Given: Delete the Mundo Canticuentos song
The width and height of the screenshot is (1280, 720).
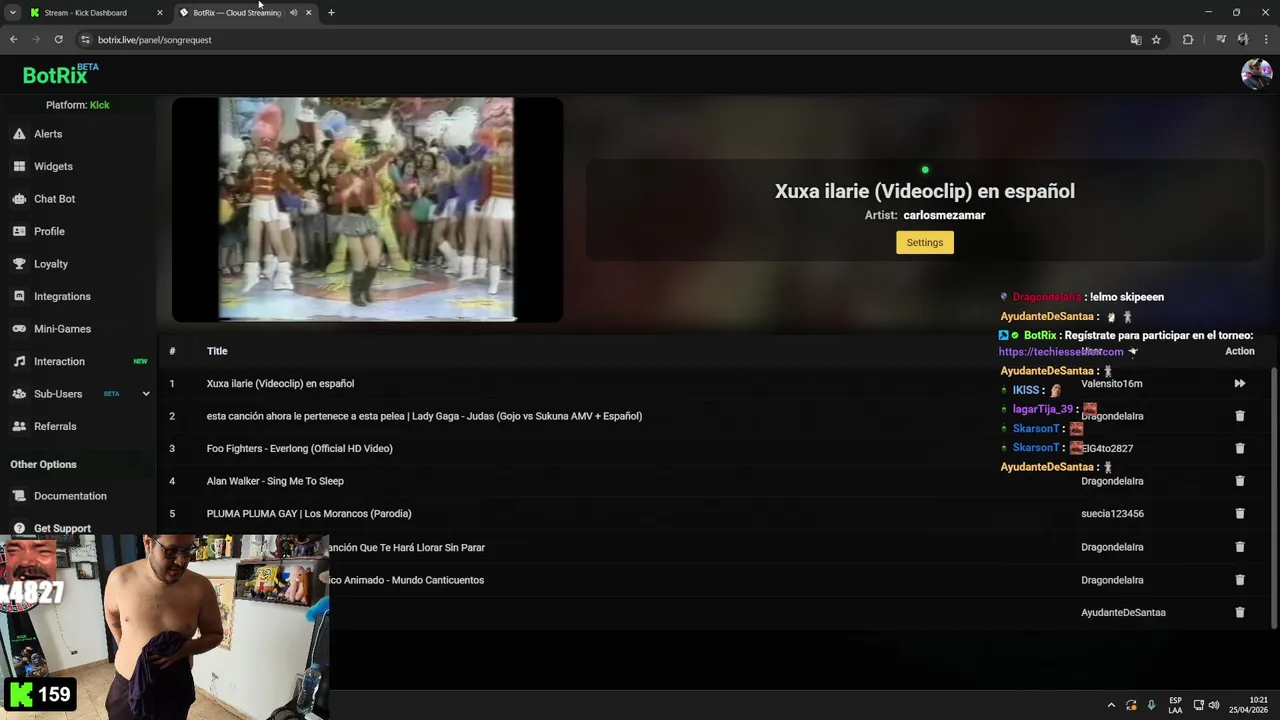Looking at the screenshot, I should pos(1240,580).
